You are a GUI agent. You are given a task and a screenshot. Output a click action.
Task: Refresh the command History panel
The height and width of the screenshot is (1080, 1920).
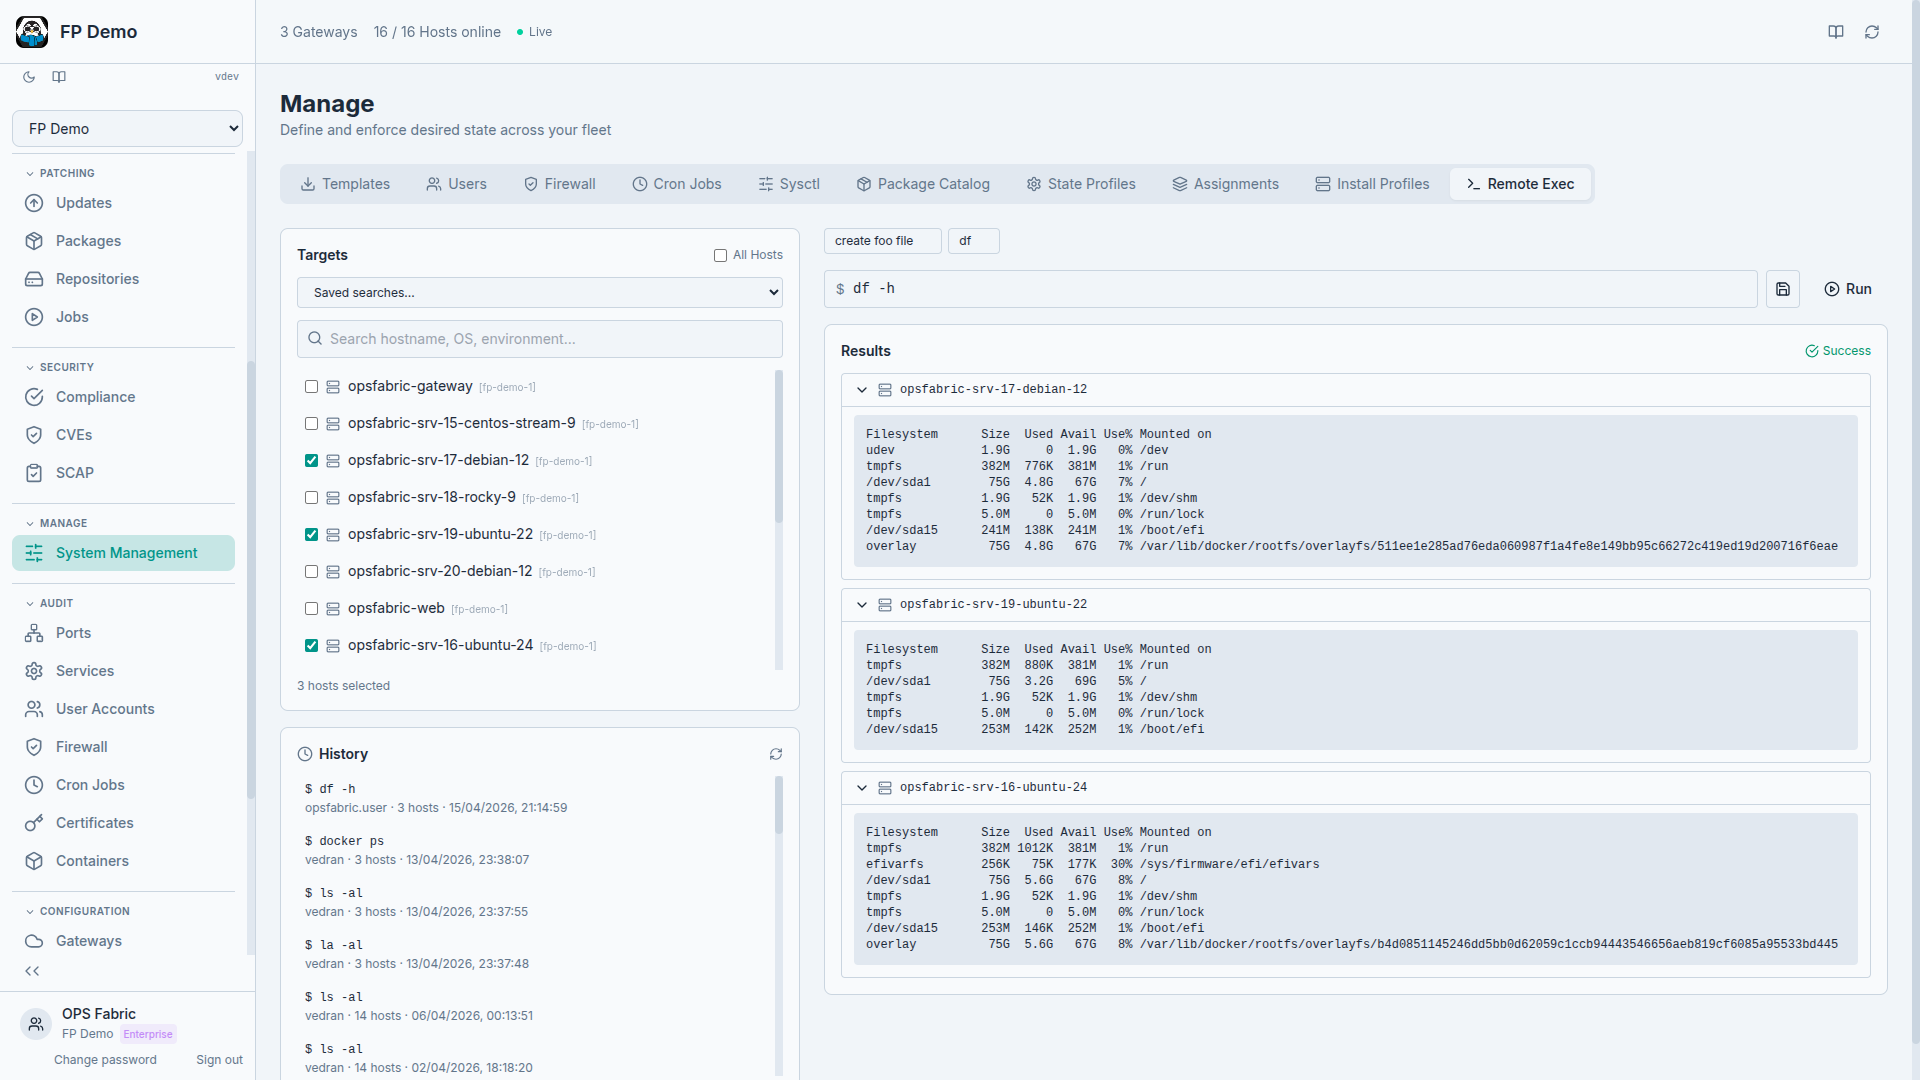tap(777, 754)
